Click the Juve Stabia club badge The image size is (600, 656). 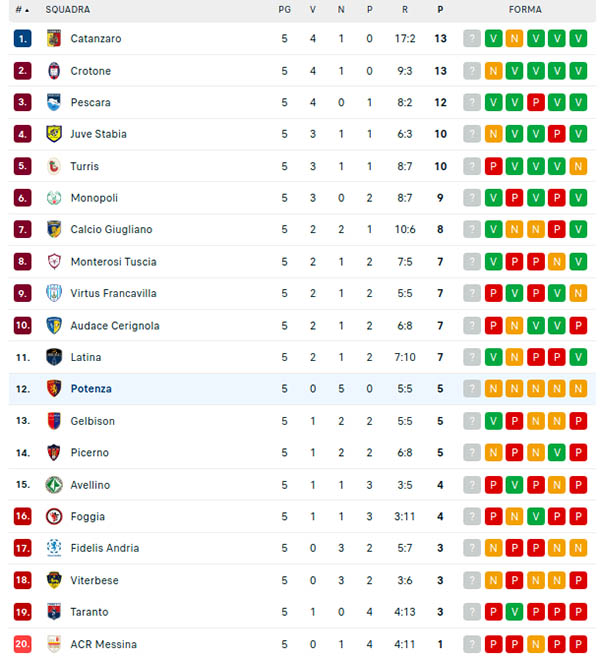point(54,134)
